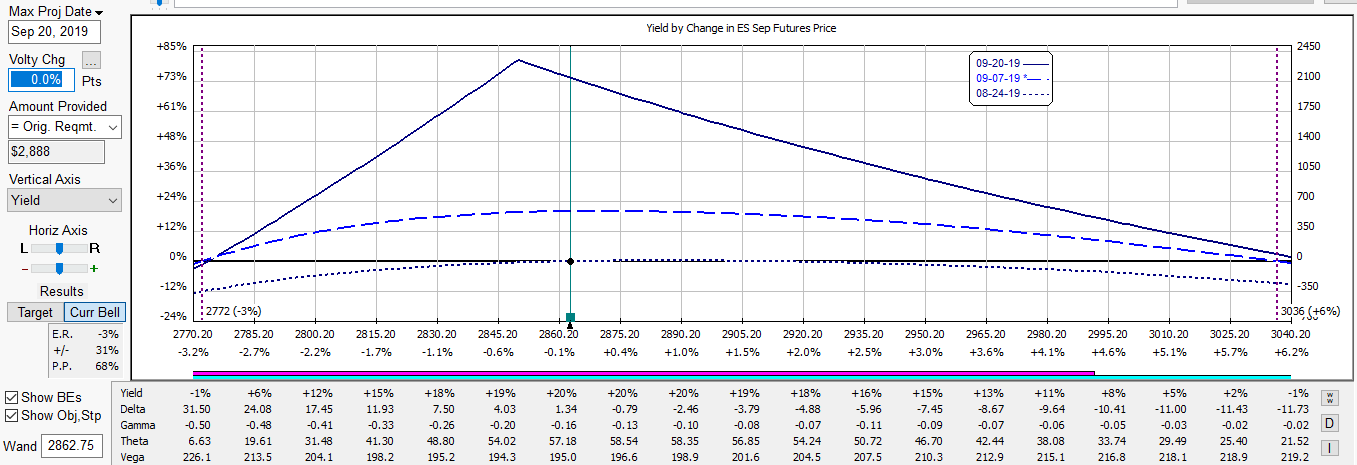Click the +85% yield axis label
The height and width of the screenshot is (465, 1357).
pyautogui.click(x=172, y=46)
